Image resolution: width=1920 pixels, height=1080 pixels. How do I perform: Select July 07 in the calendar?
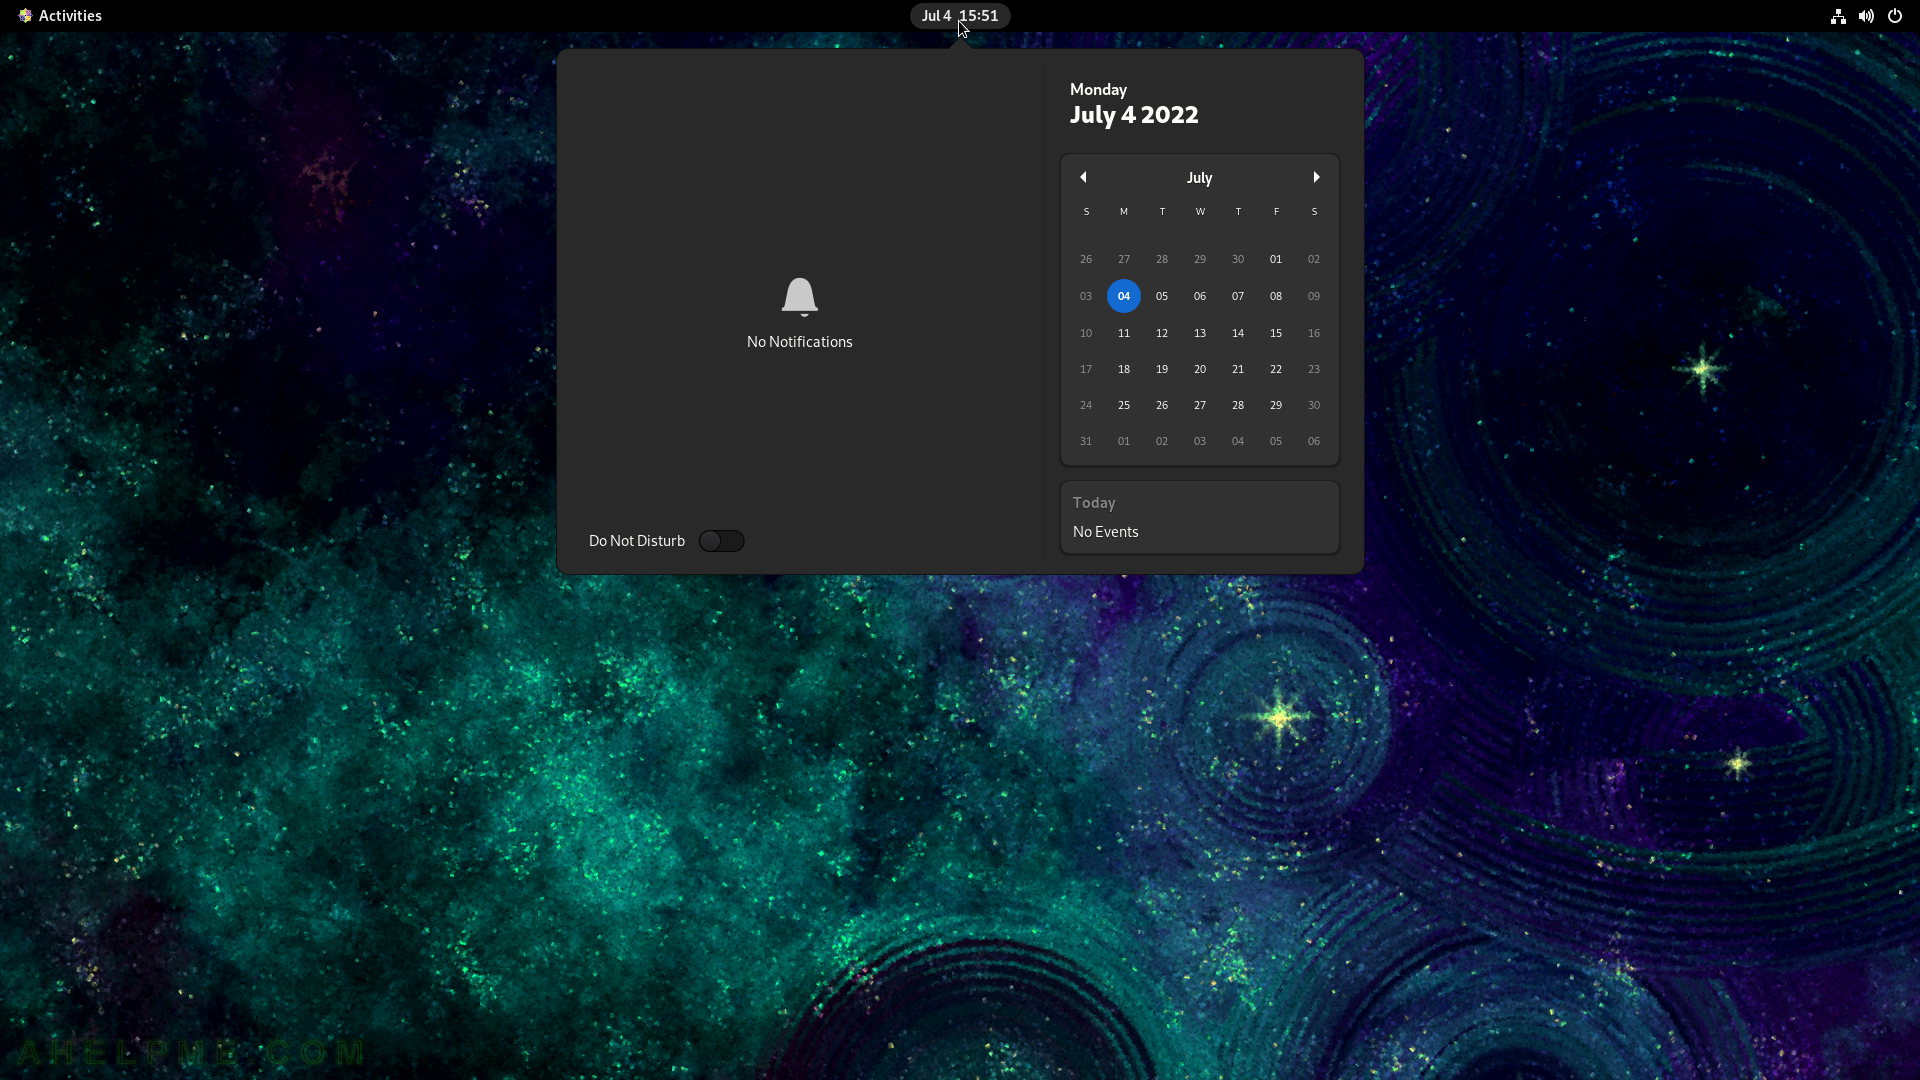(1238, 296)
